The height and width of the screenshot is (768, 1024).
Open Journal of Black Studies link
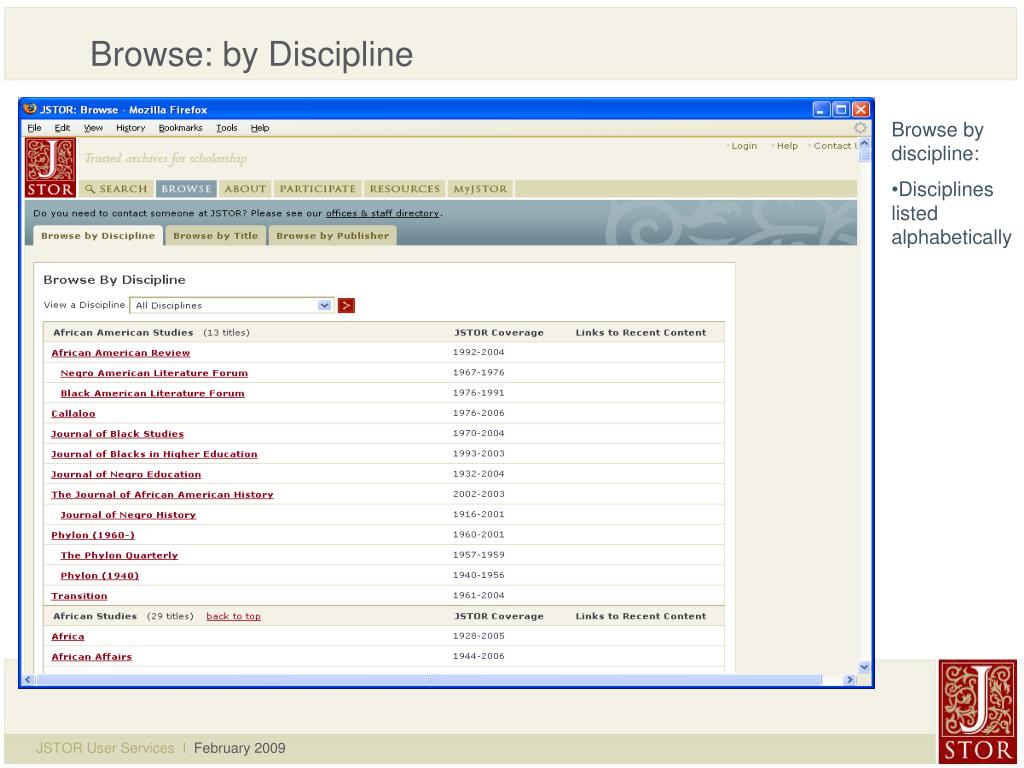click(x=118, y=434)
